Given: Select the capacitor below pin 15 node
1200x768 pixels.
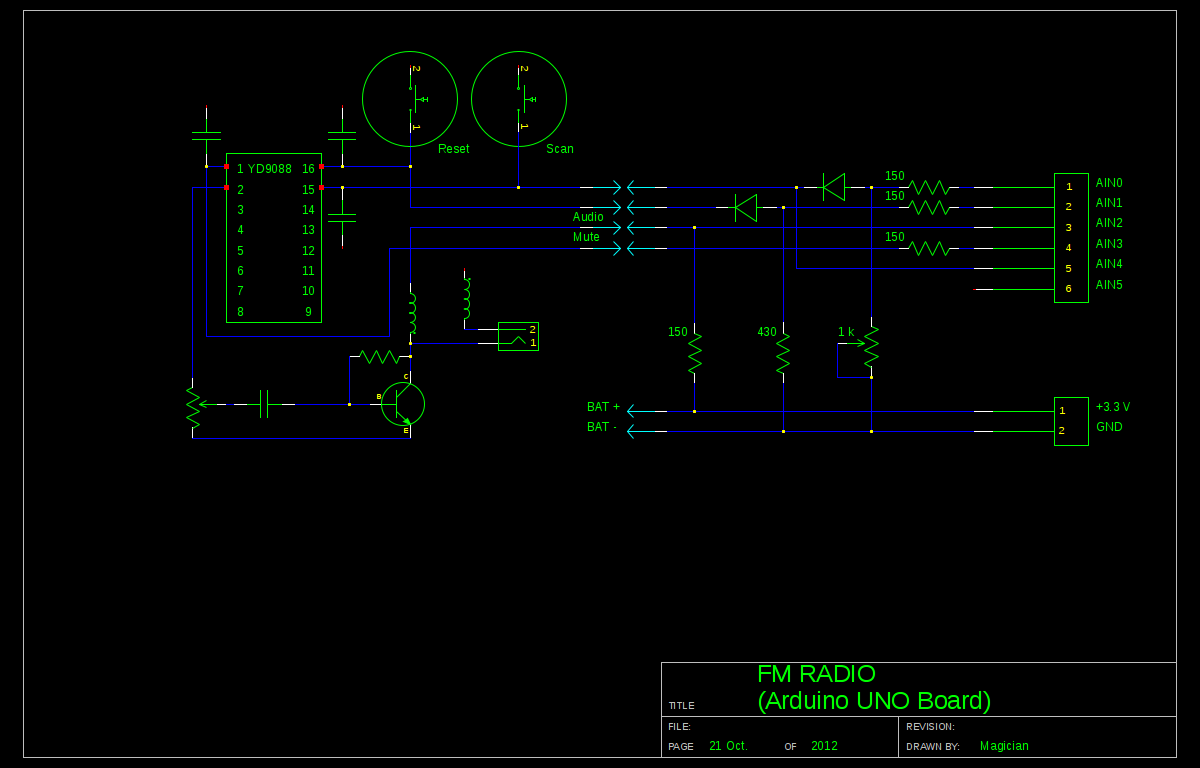Looking at the screenshot, I should (x=342, y=217).
